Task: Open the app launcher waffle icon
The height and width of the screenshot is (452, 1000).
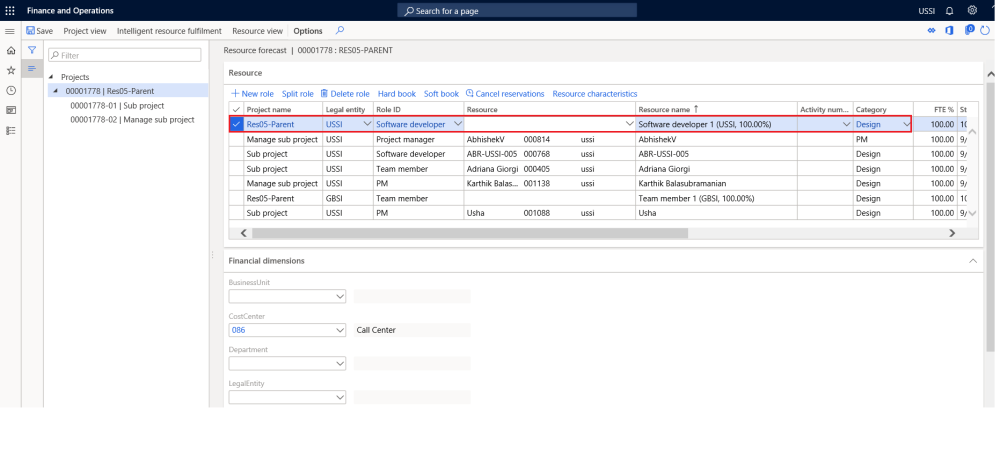Action: [11, 10]
